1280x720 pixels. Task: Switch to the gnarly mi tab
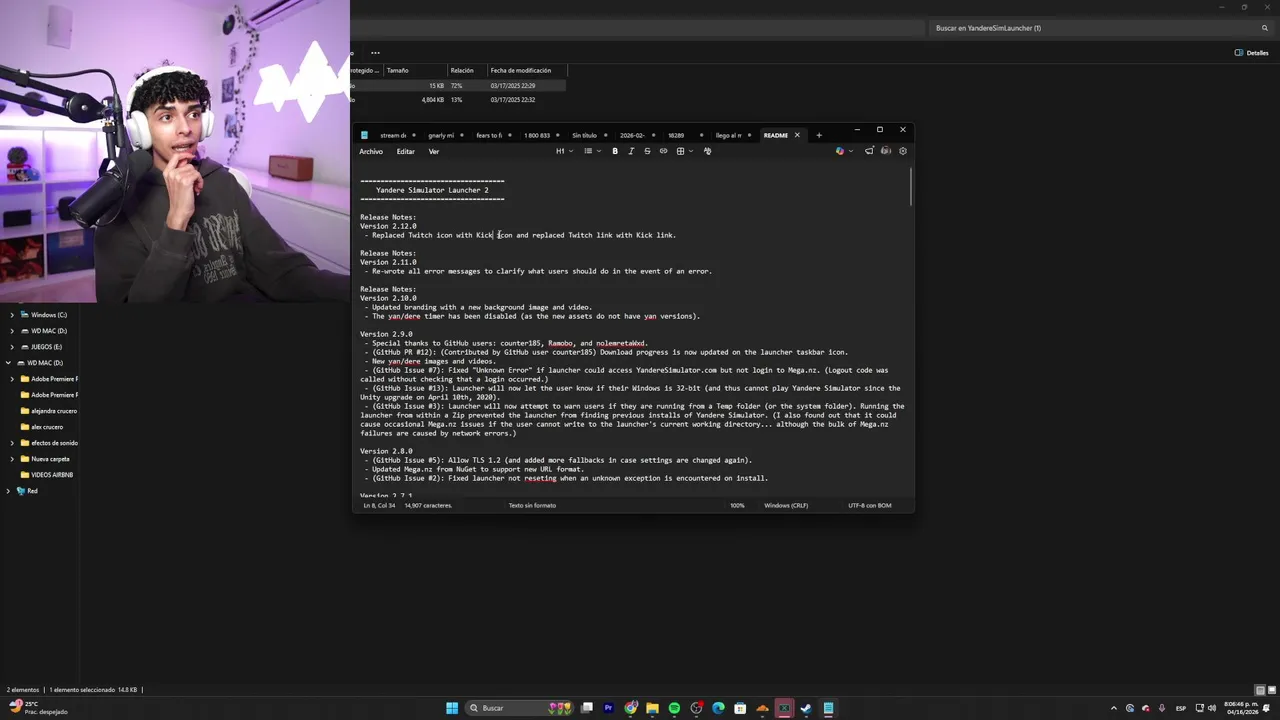click(441, 135)
